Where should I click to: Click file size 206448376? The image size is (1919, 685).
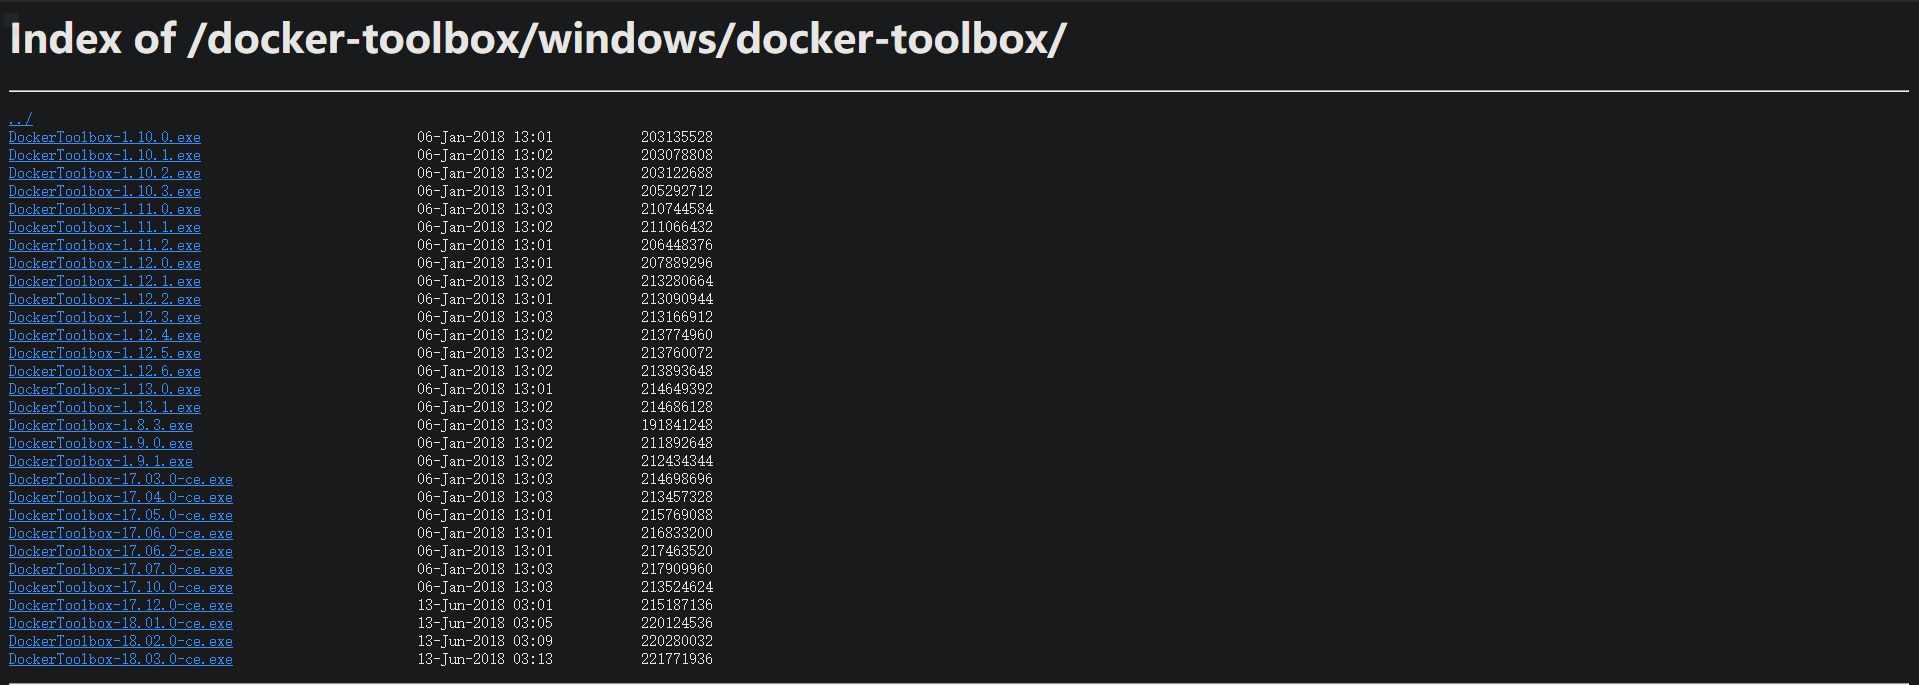click(677, 245)
